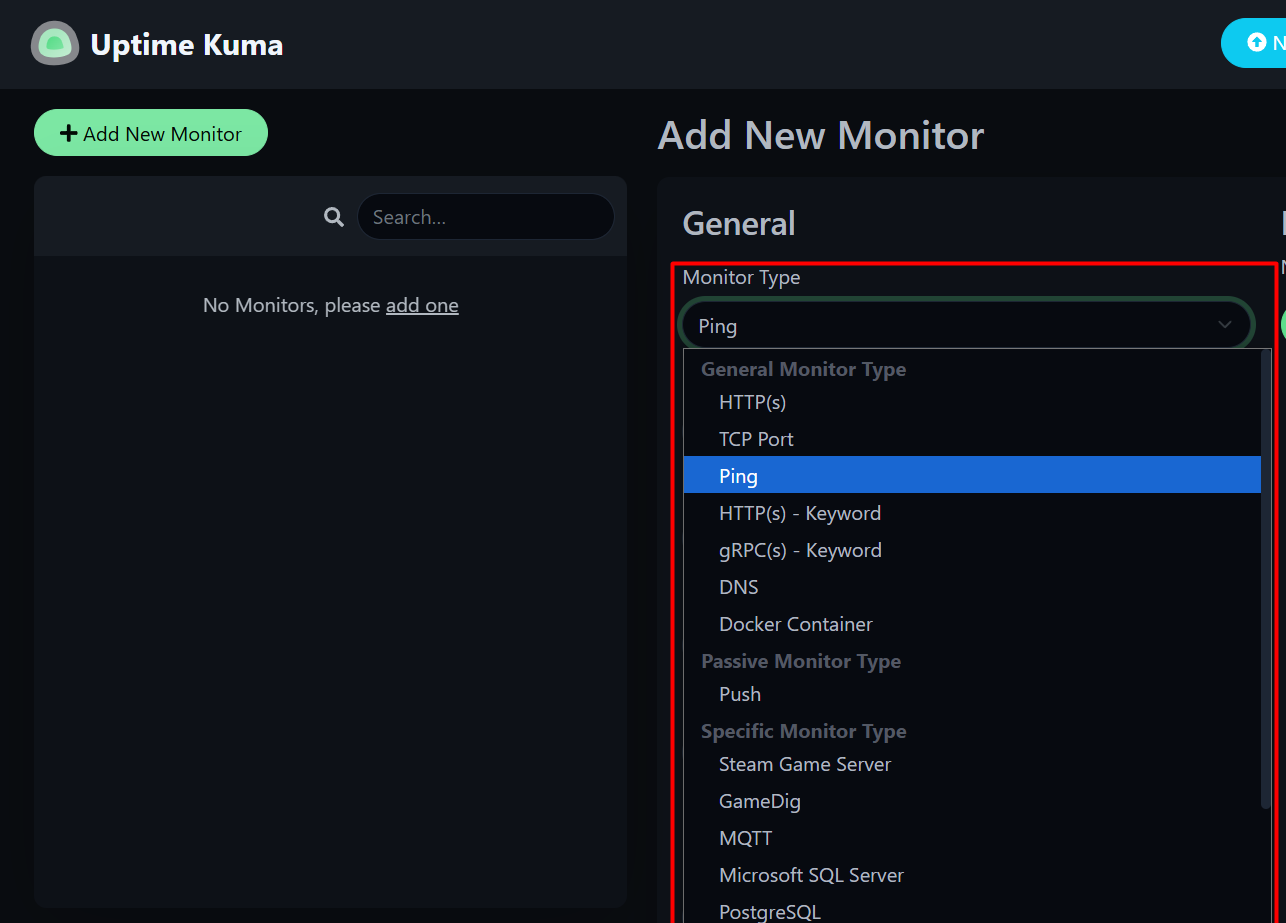Open the Monitor Type dropdown showing Ping
Viewport: 1286px width, 923px height.
(966, 325)
